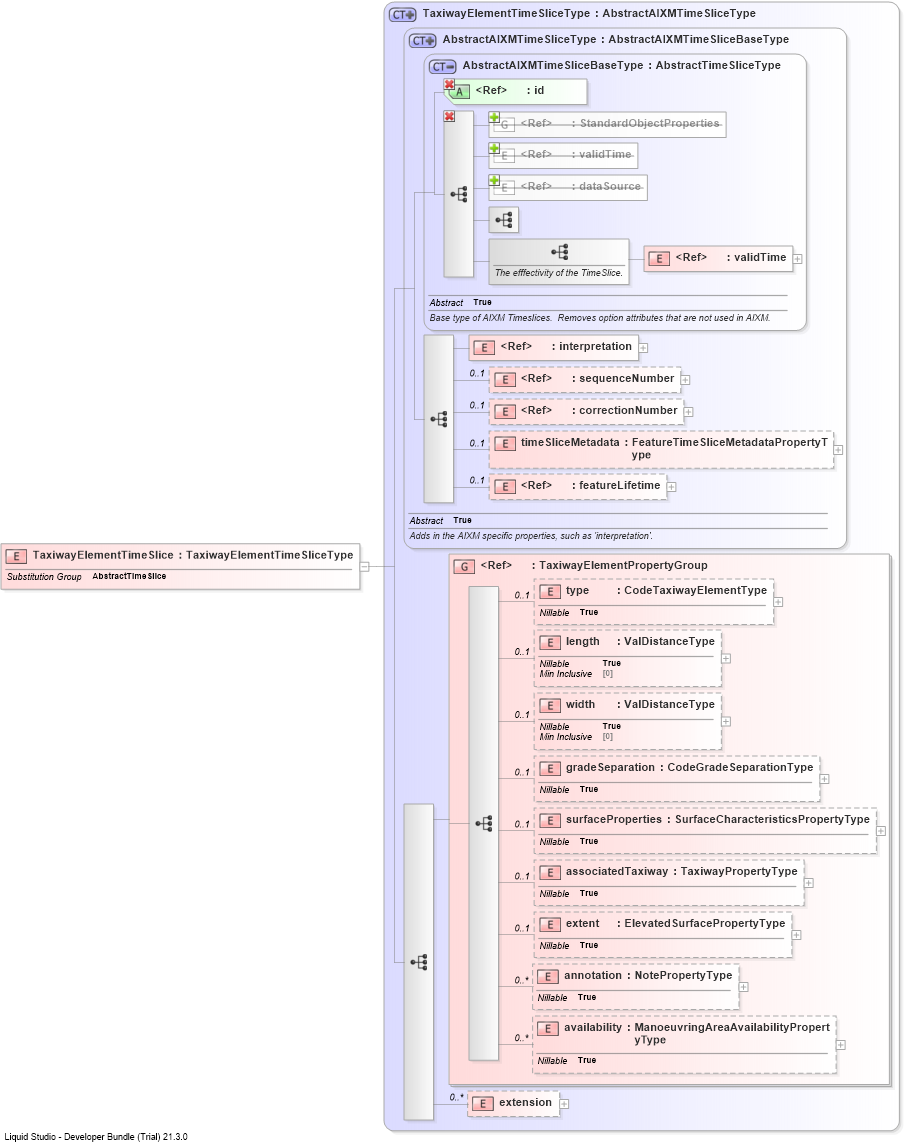The width and height of the screenshot is (904, 1142).
Task: Click the E icon beside featureLifetime
Action: pyautogui.click(x=505, y=487)
